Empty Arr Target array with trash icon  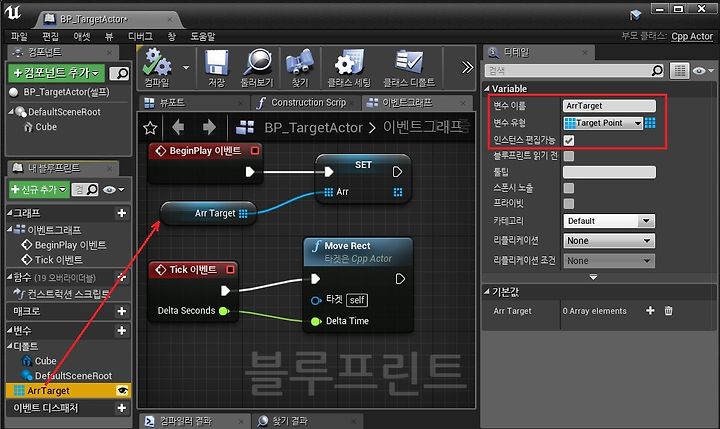pos(669,310)
